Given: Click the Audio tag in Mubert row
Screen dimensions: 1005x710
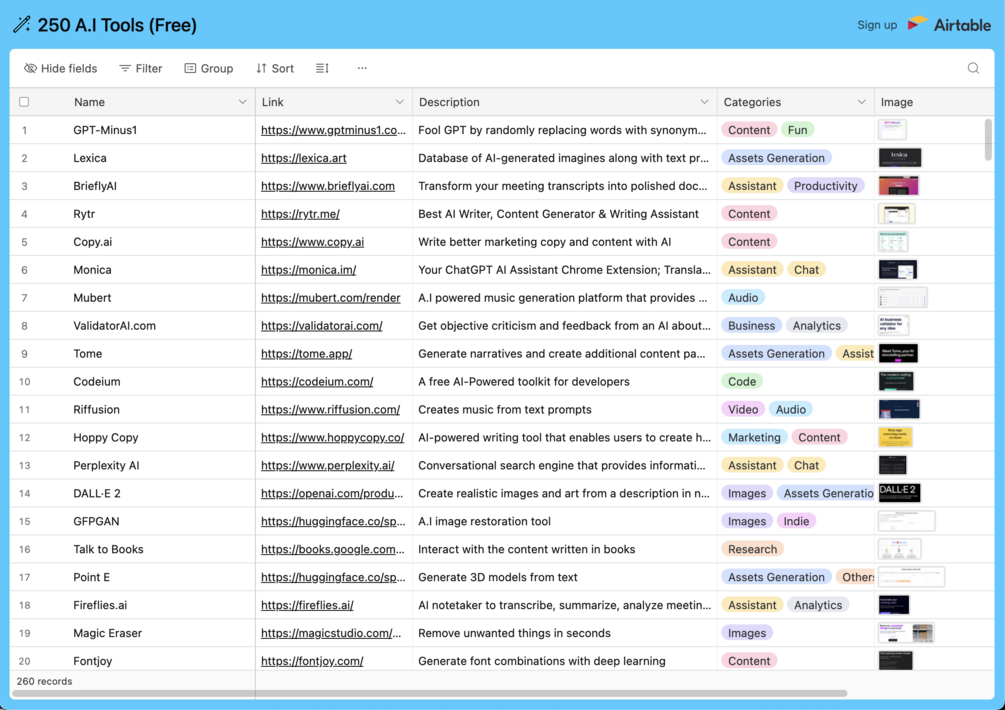Looking at the screenshot, I should (x=743, y=298).
